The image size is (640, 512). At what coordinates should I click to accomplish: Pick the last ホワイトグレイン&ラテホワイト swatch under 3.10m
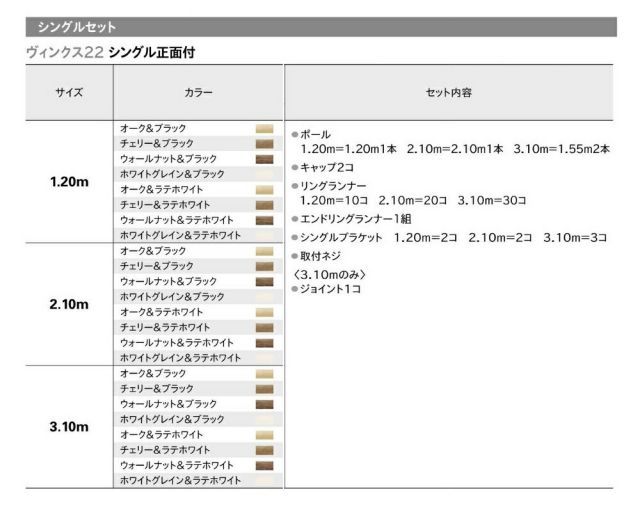(265, 480)
